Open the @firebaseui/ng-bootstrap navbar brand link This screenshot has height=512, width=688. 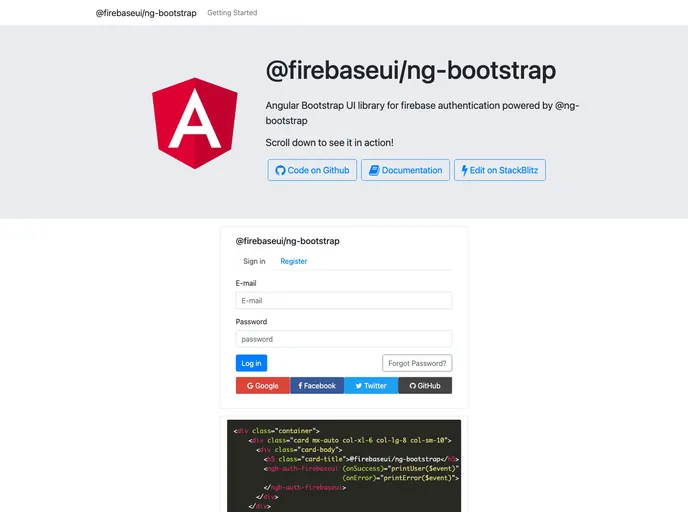click(x=146, y=13)
